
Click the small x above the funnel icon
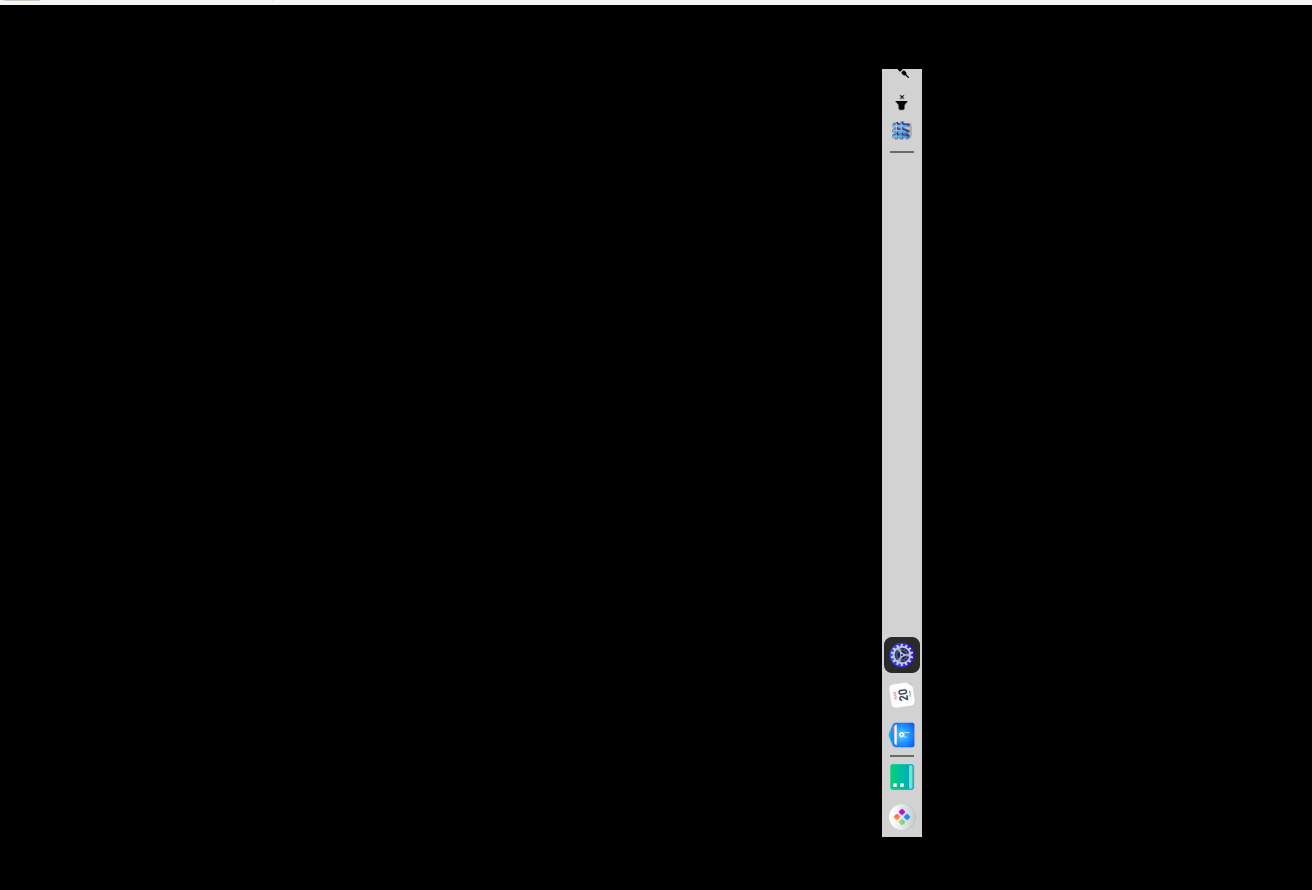click(901, 97)
